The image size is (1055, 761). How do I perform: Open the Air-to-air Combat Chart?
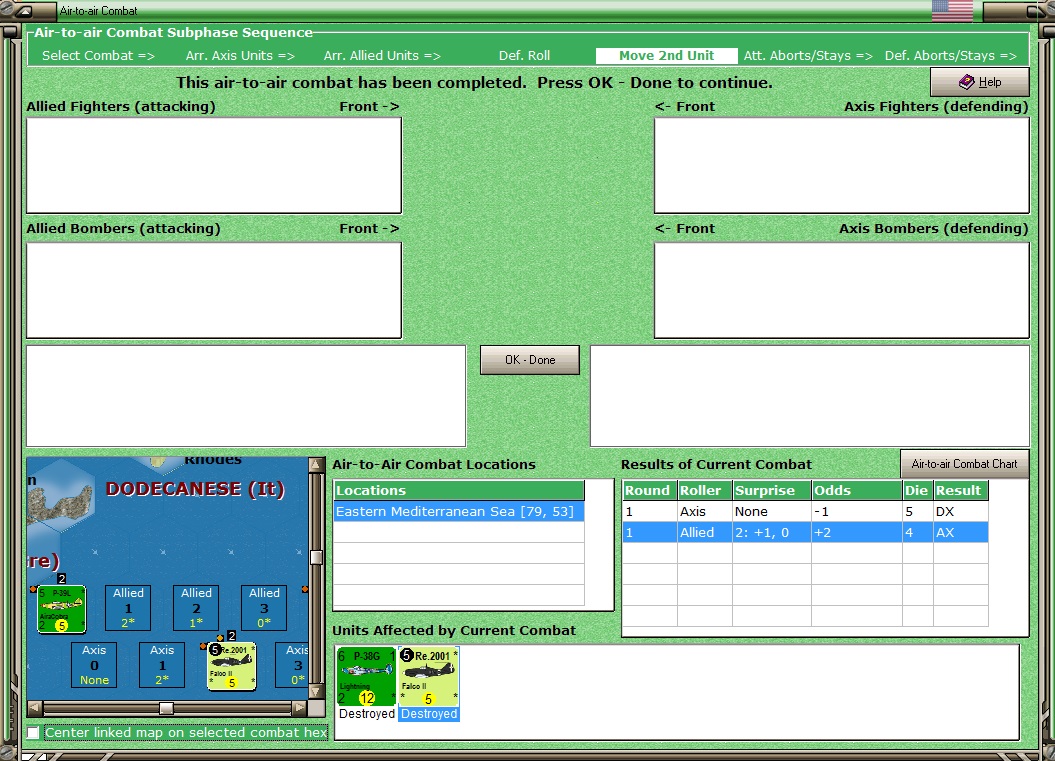tap(964, 464)
